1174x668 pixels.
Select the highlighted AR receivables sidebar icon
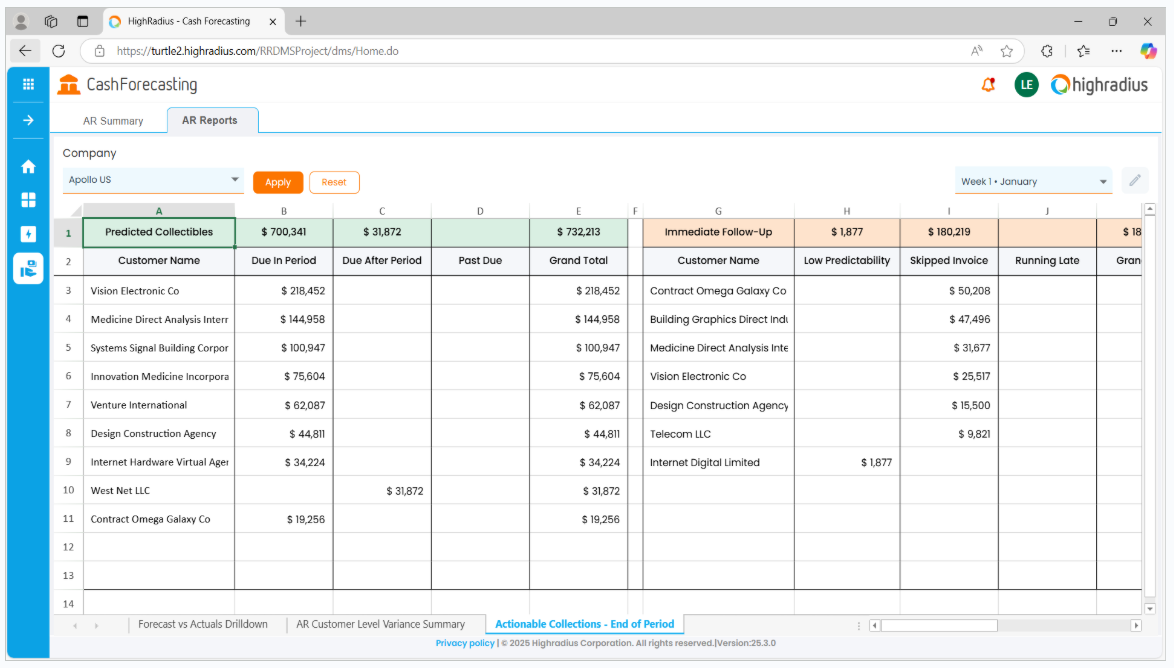(x=28, y=268)
